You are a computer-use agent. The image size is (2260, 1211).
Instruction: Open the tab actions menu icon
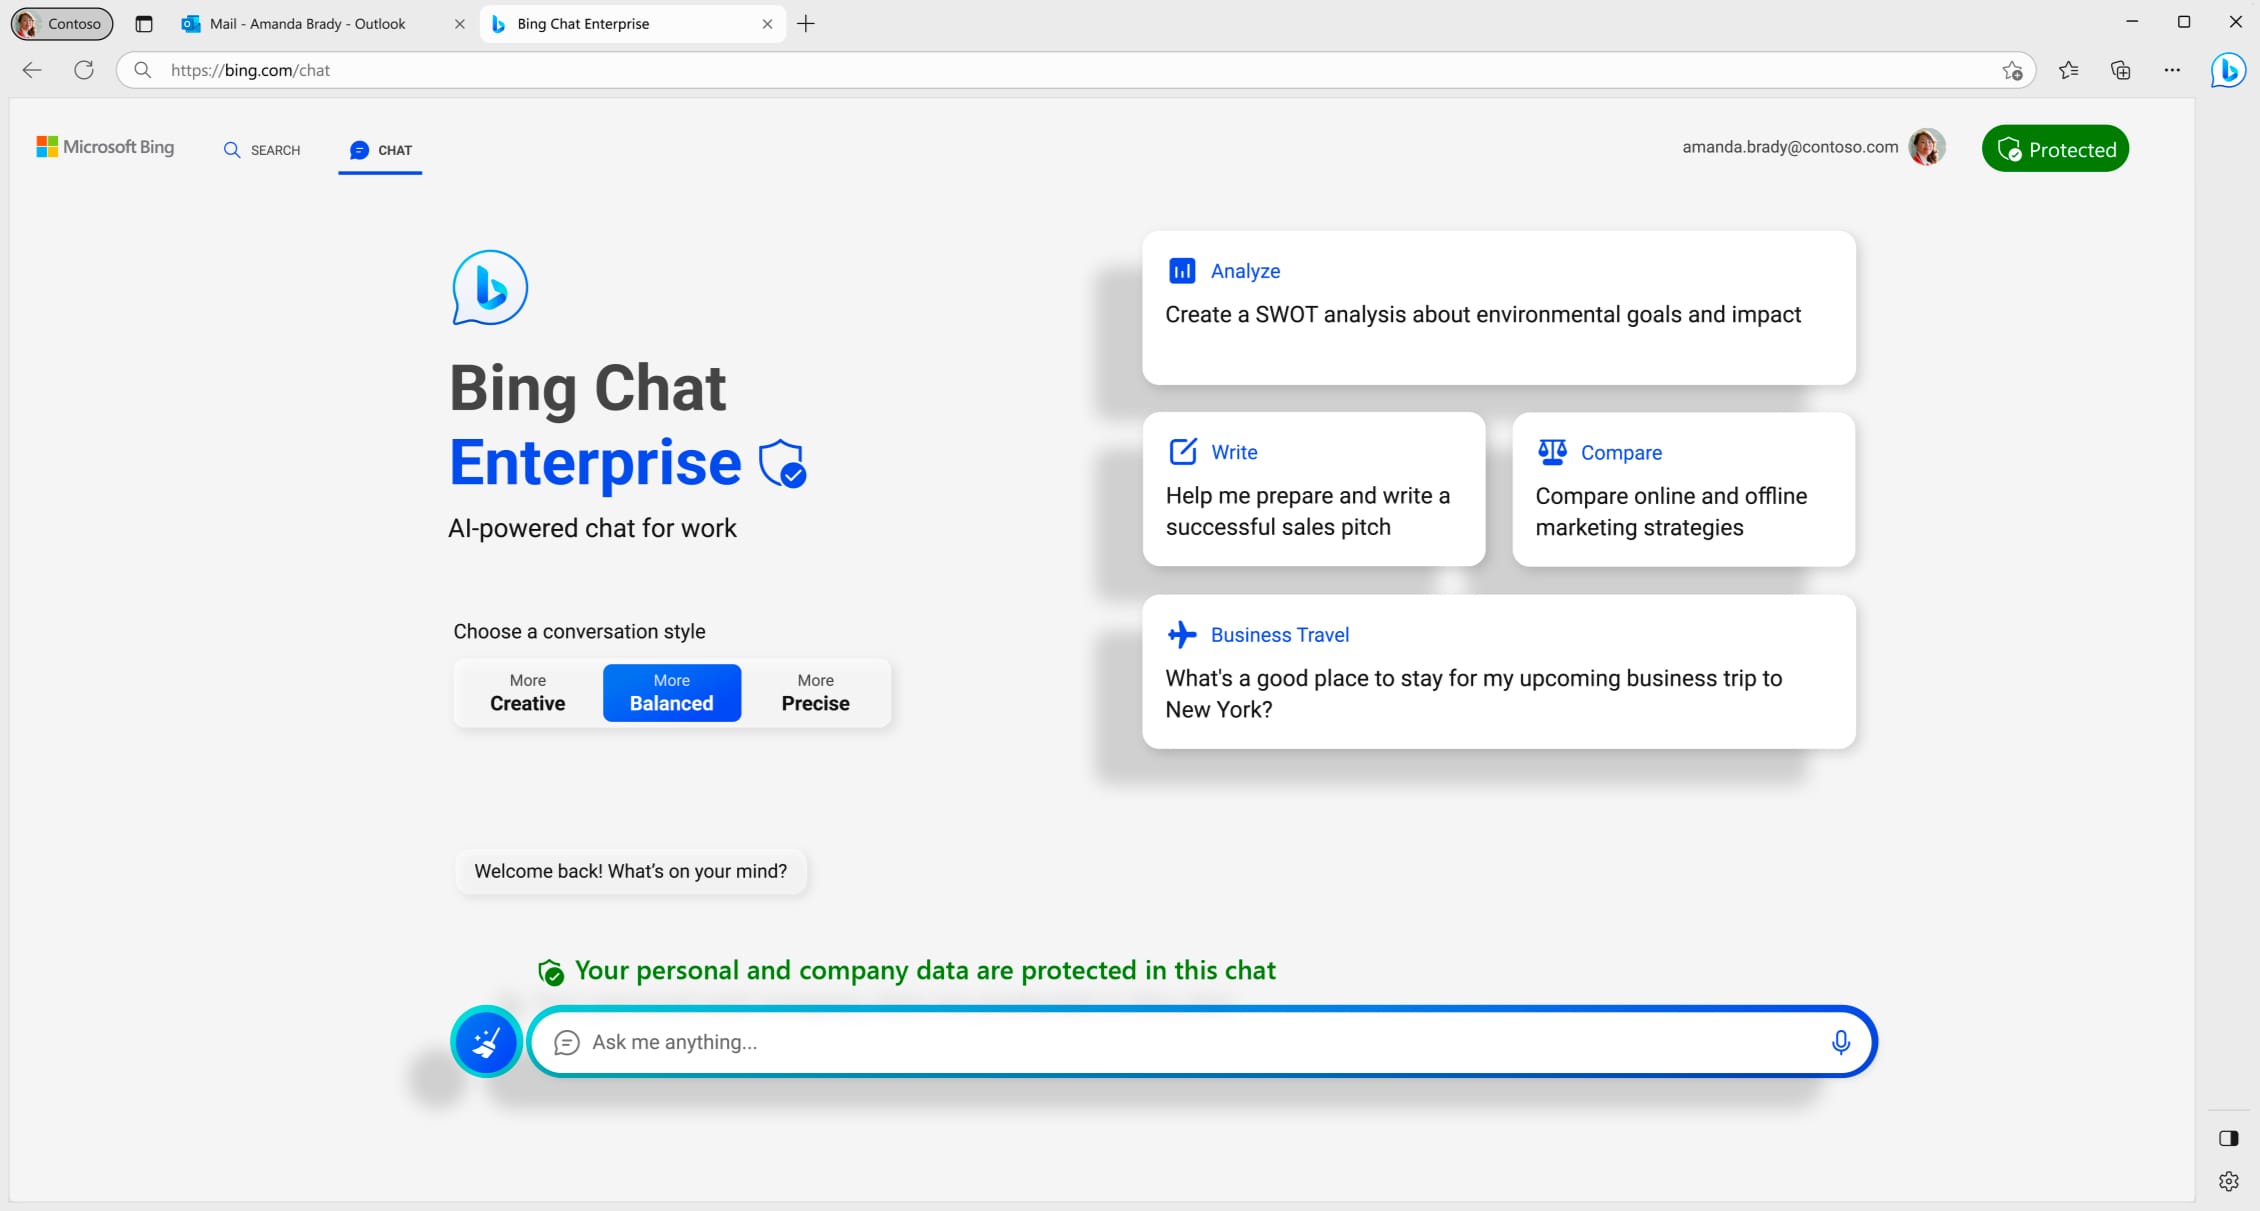click(144, 23)
